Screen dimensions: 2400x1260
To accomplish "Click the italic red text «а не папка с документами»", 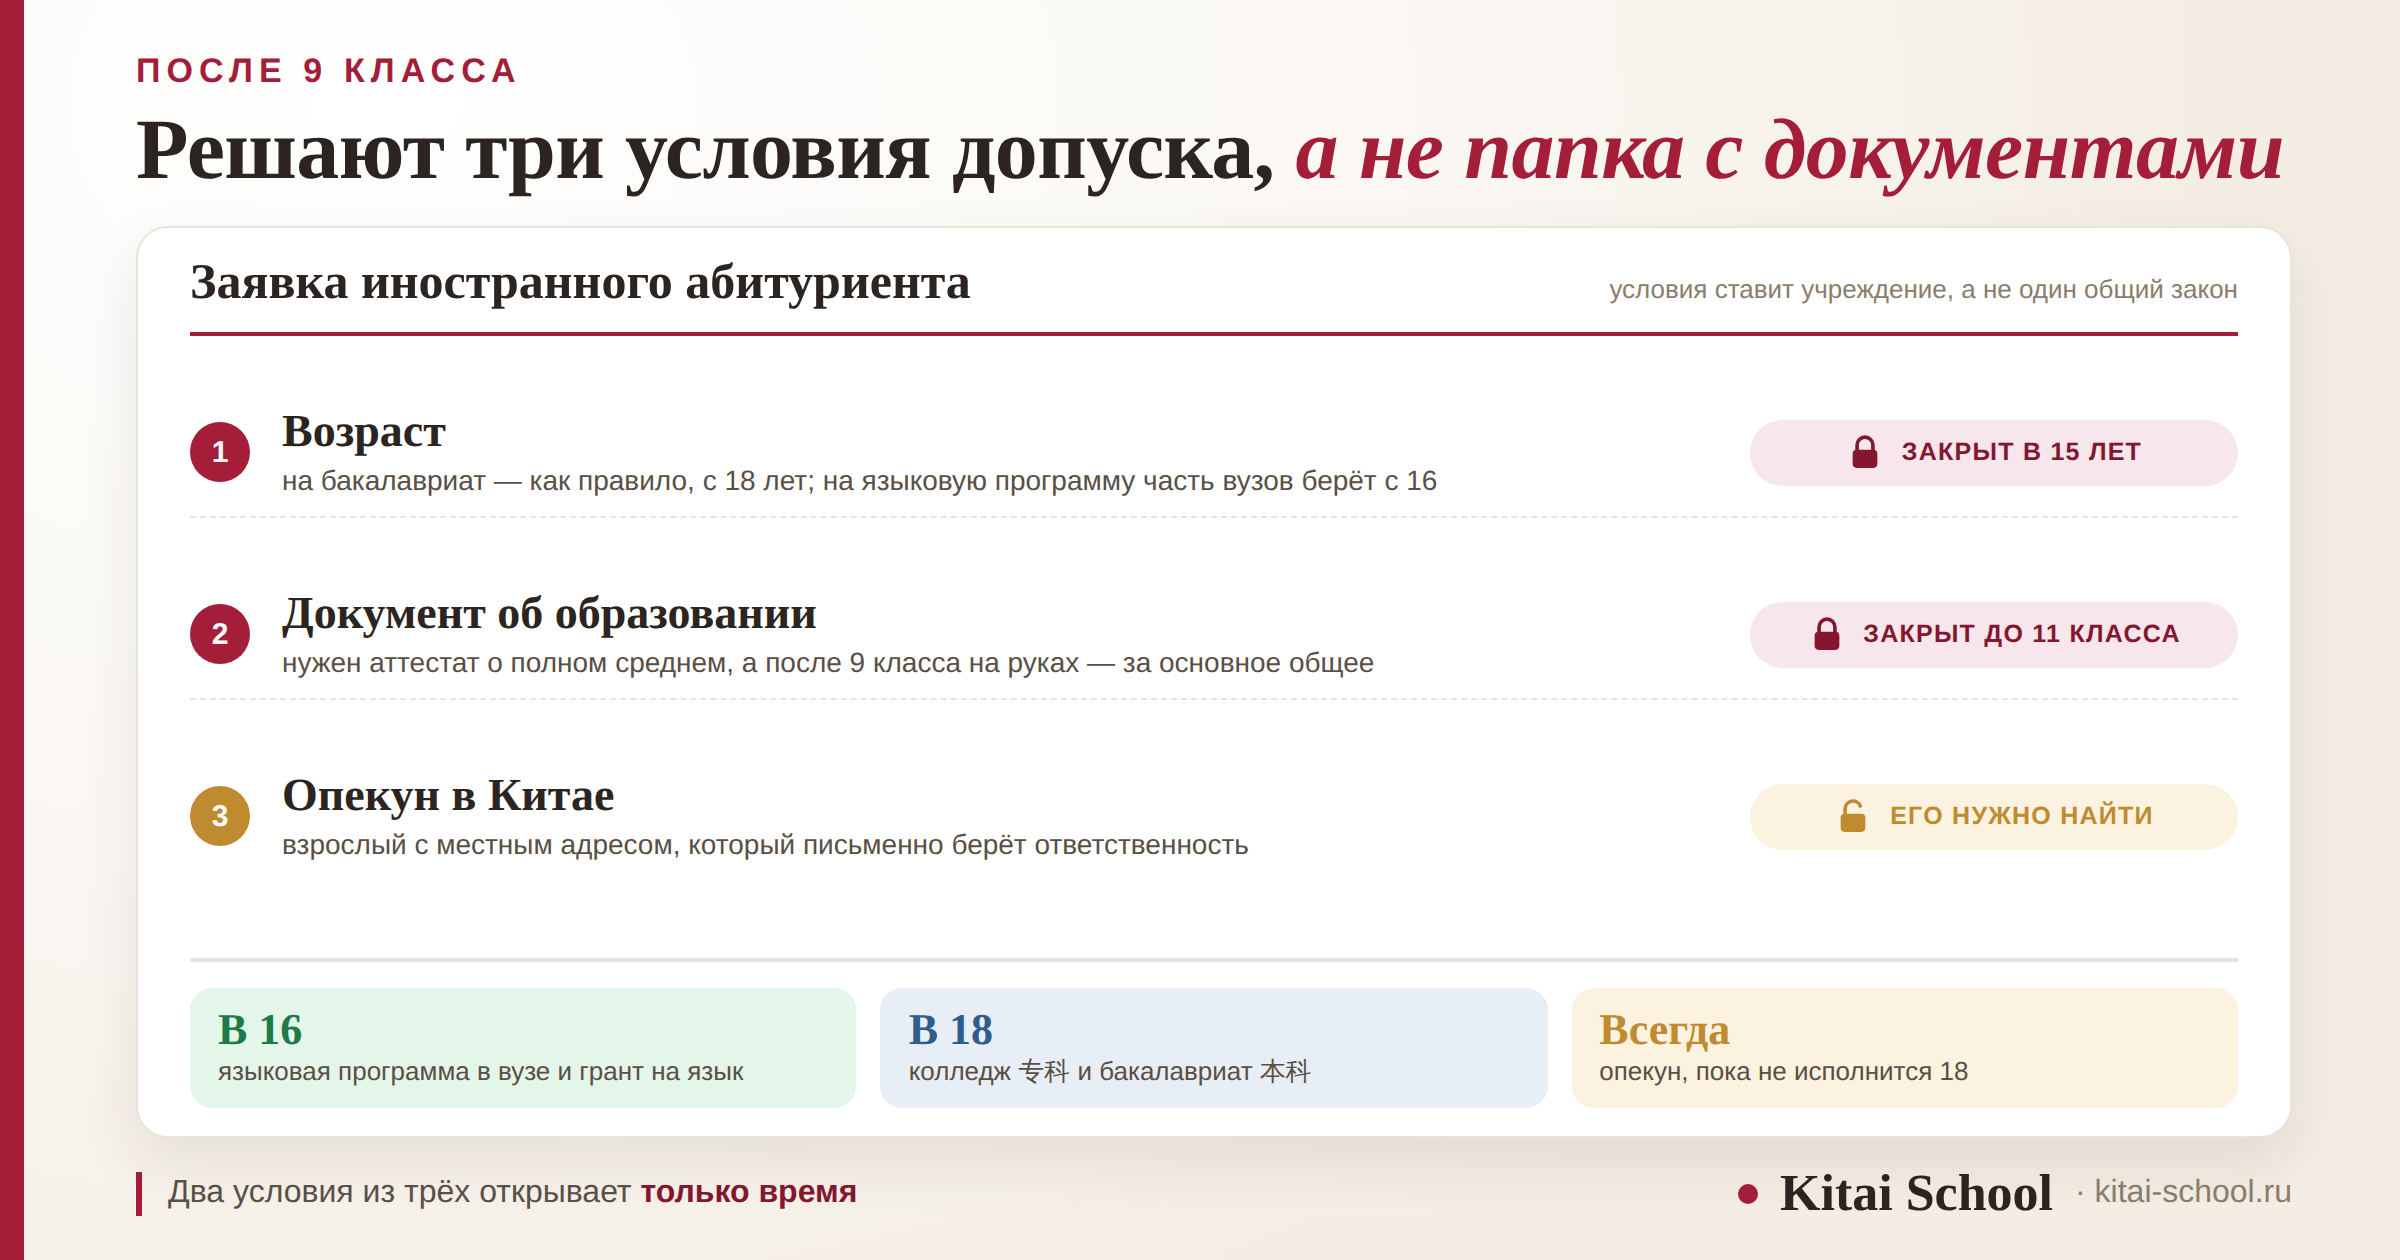I will pos(1788,152).
